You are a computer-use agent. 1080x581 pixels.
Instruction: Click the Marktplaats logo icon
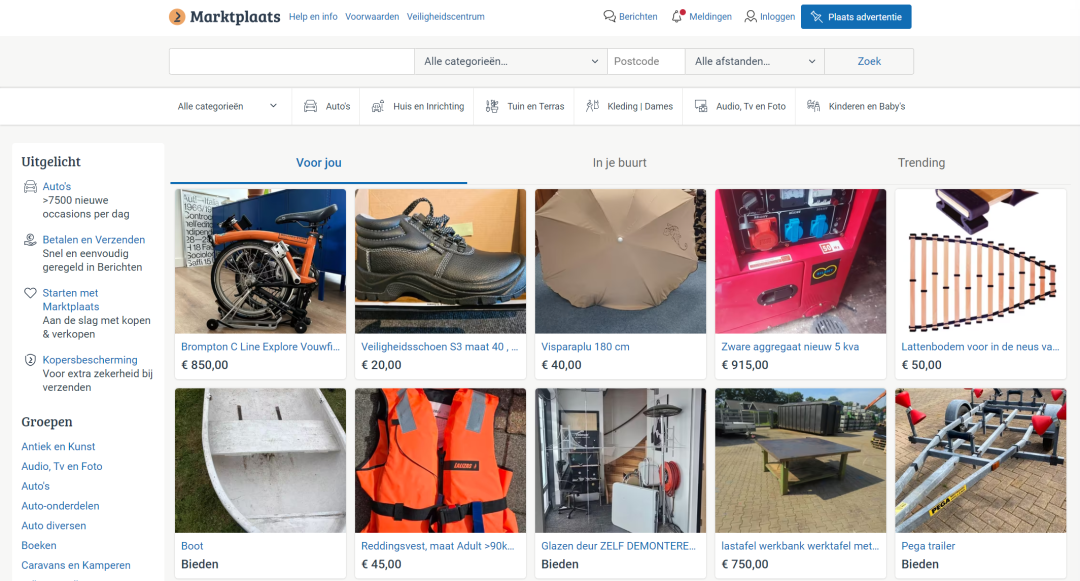pyautogui.click(x=177, y=17)
